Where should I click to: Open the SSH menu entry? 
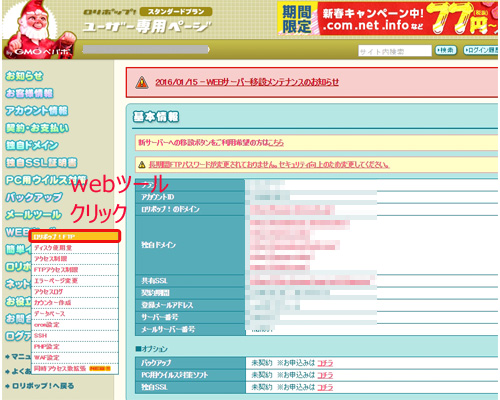click(75, 335)
